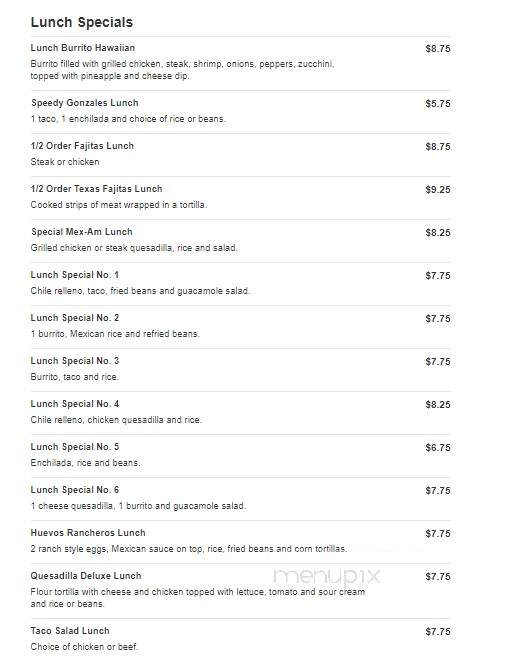Screen dimensions: 506x659
Task: Click the $9.25 Texas Fajitas price
Action: pyautogui.click(x=437, y=190)
